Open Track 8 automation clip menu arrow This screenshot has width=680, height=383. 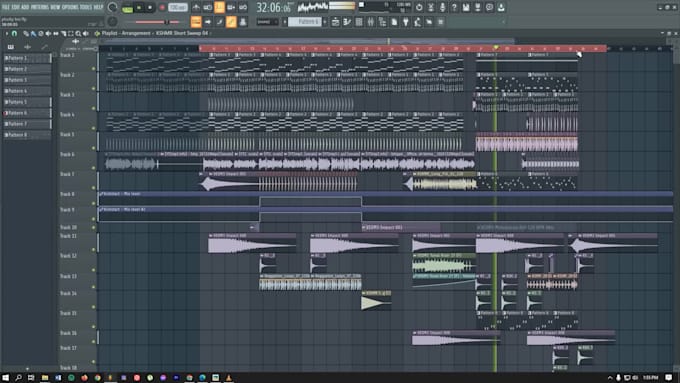pyautogui.click(x=101, y=194)
